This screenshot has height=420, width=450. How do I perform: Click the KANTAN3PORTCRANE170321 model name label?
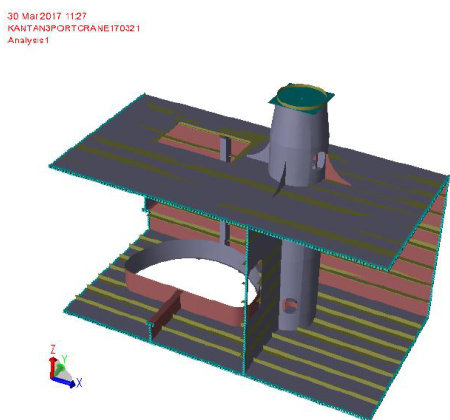click(73, 28)
